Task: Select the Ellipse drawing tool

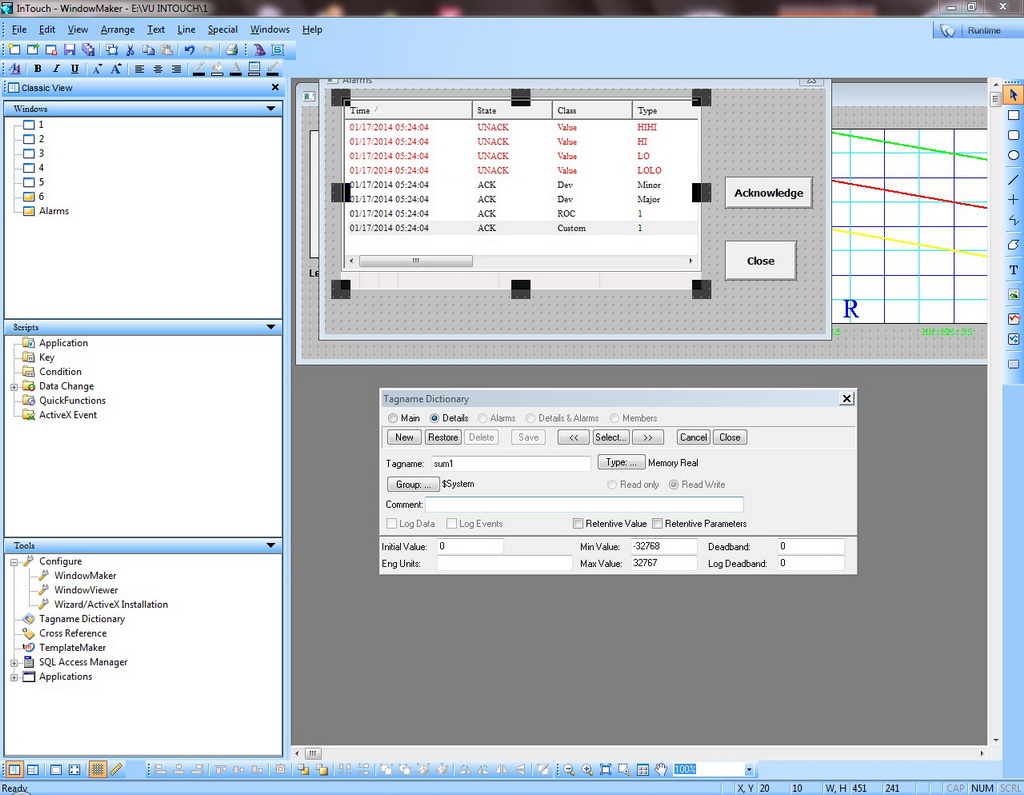Action: (1013, 155)
